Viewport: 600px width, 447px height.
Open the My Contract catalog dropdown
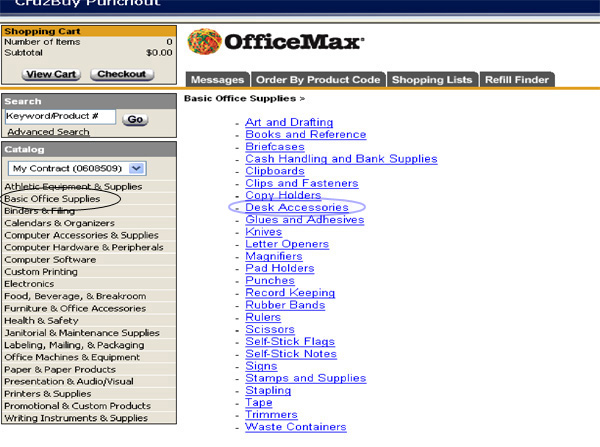[x=77, y=168]
